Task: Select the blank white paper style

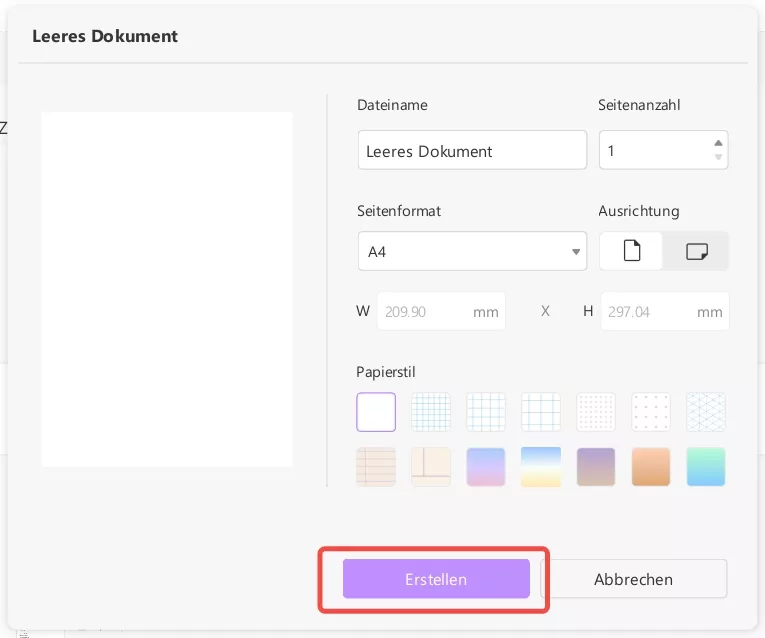Action: click(376, 412)
